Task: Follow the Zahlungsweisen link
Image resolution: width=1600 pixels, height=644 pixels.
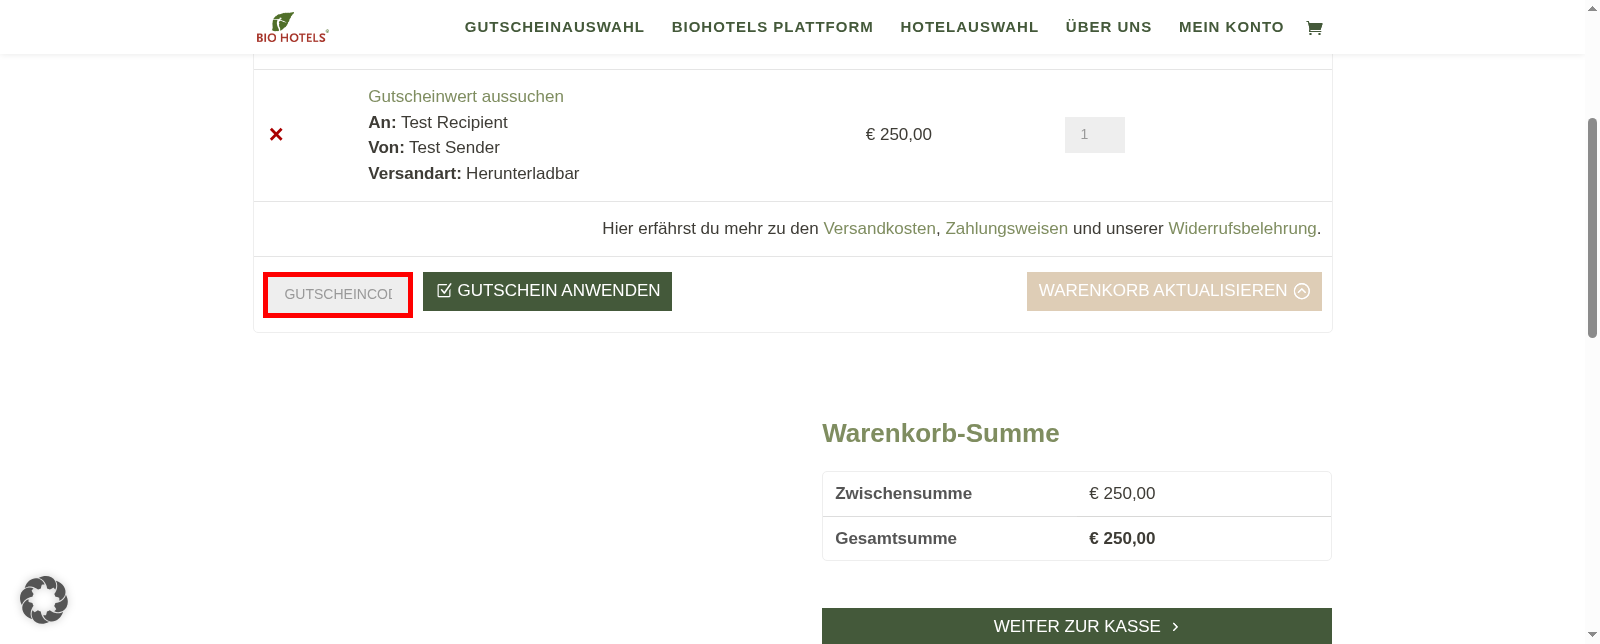Action: [x=1006, y=228]
